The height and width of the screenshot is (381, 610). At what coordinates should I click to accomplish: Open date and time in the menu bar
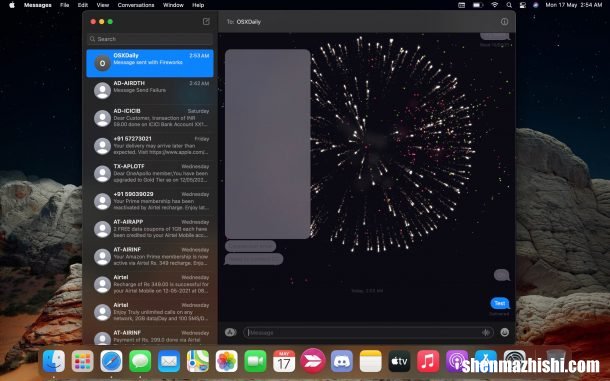tap(574, 5)
